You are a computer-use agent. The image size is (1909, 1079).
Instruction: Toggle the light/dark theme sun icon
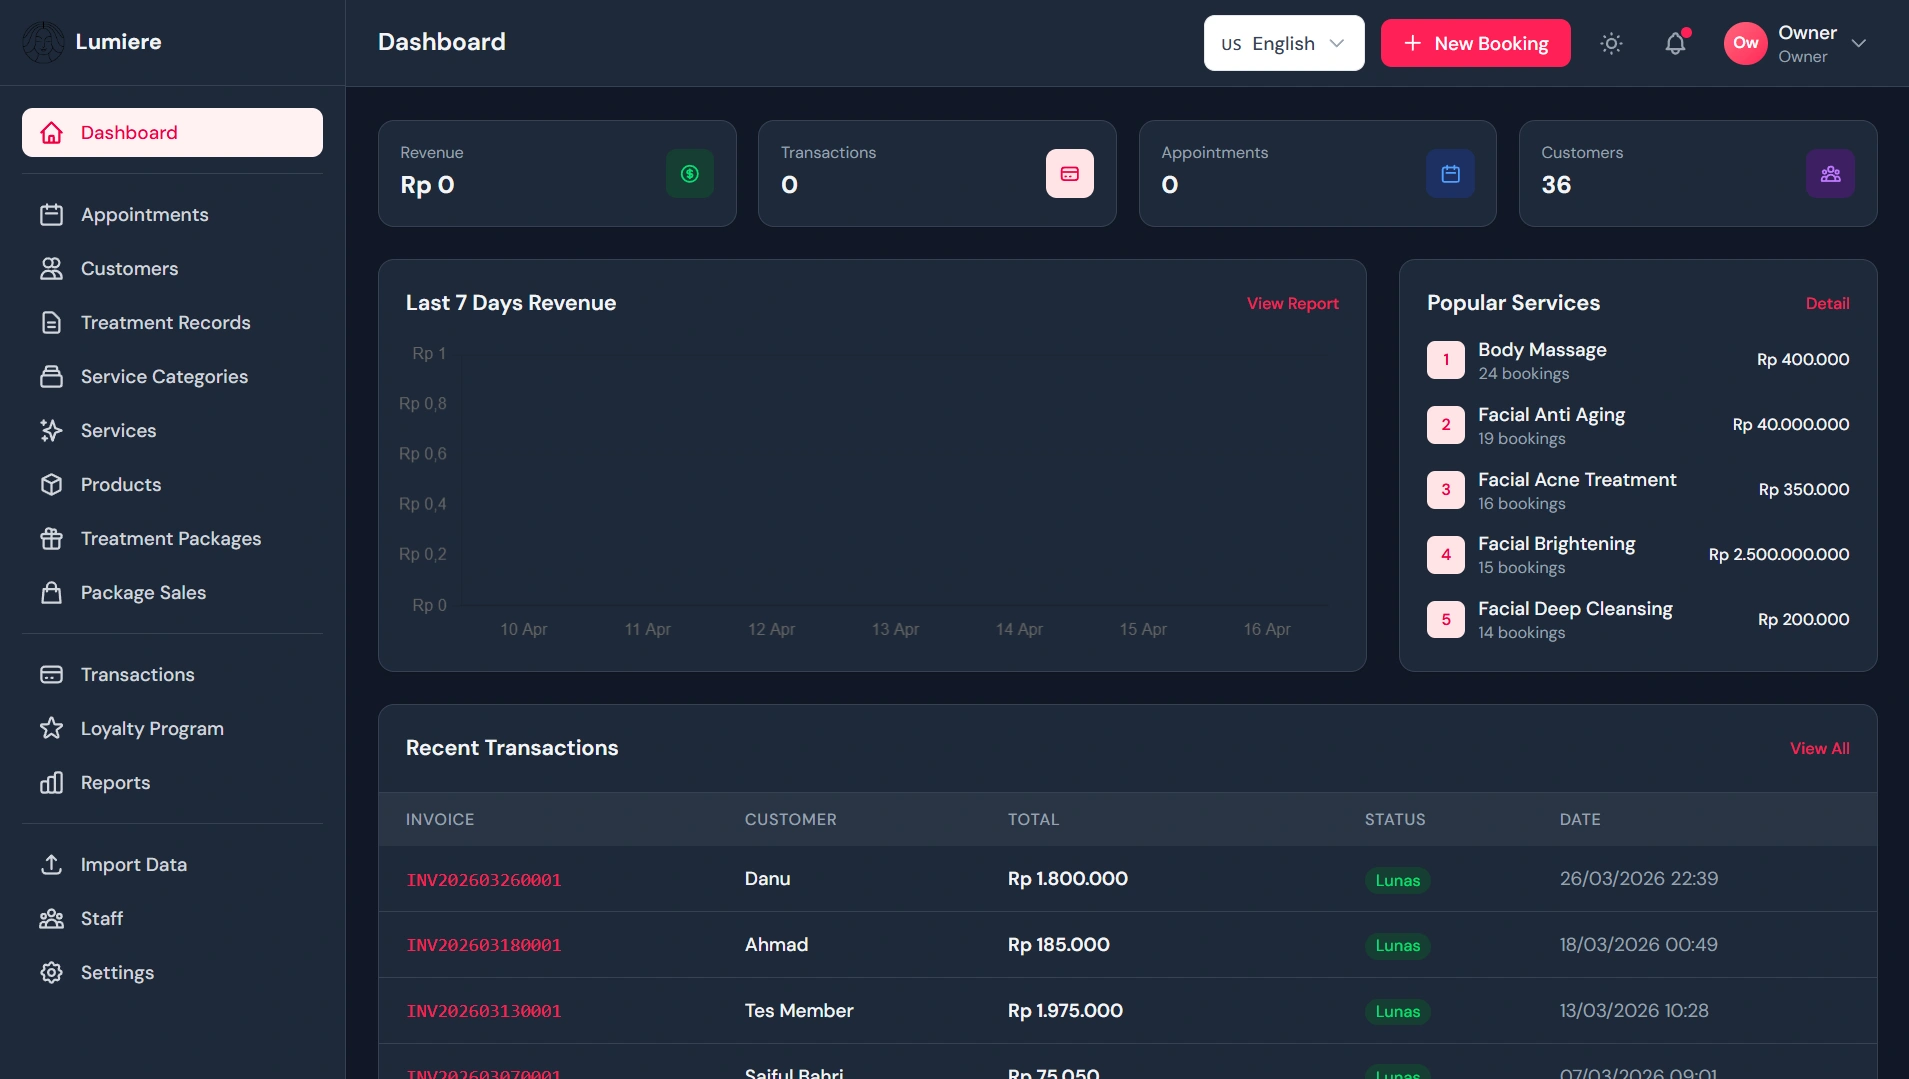pyautogui.click(x=1611, y=43)
